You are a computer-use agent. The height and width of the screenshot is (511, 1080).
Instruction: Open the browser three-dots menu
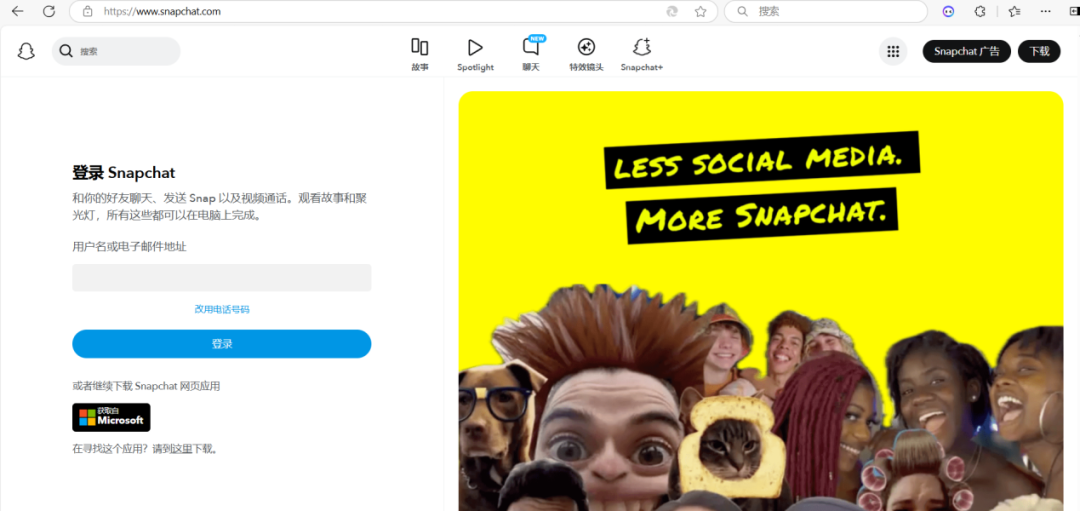[1046, 12]
